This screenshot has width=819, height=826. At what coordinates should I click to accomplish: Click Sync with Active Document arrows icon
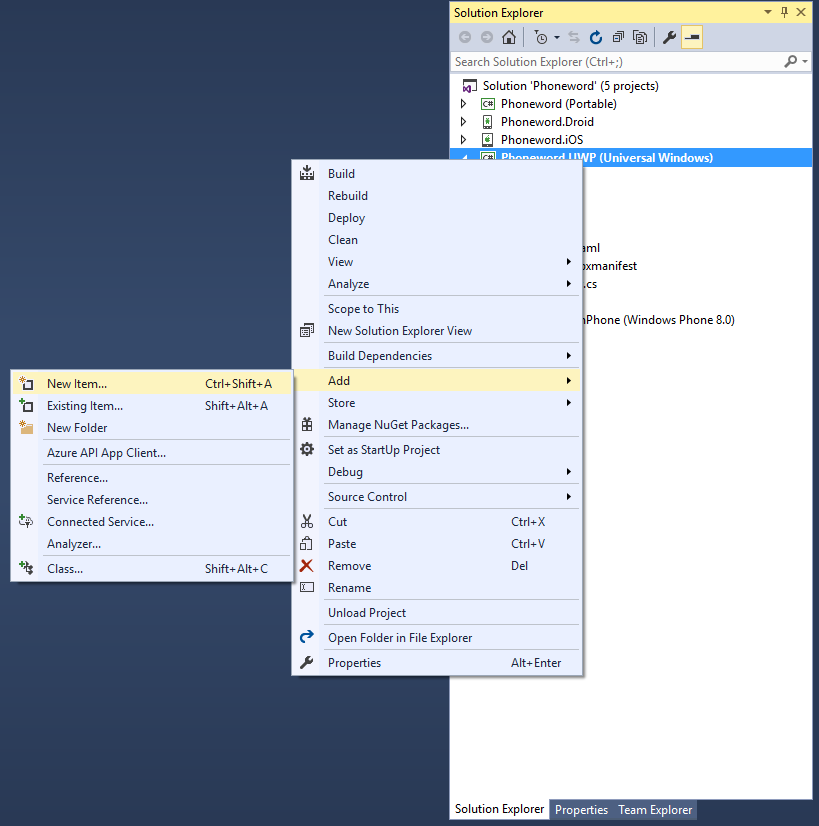coord(574,37)
